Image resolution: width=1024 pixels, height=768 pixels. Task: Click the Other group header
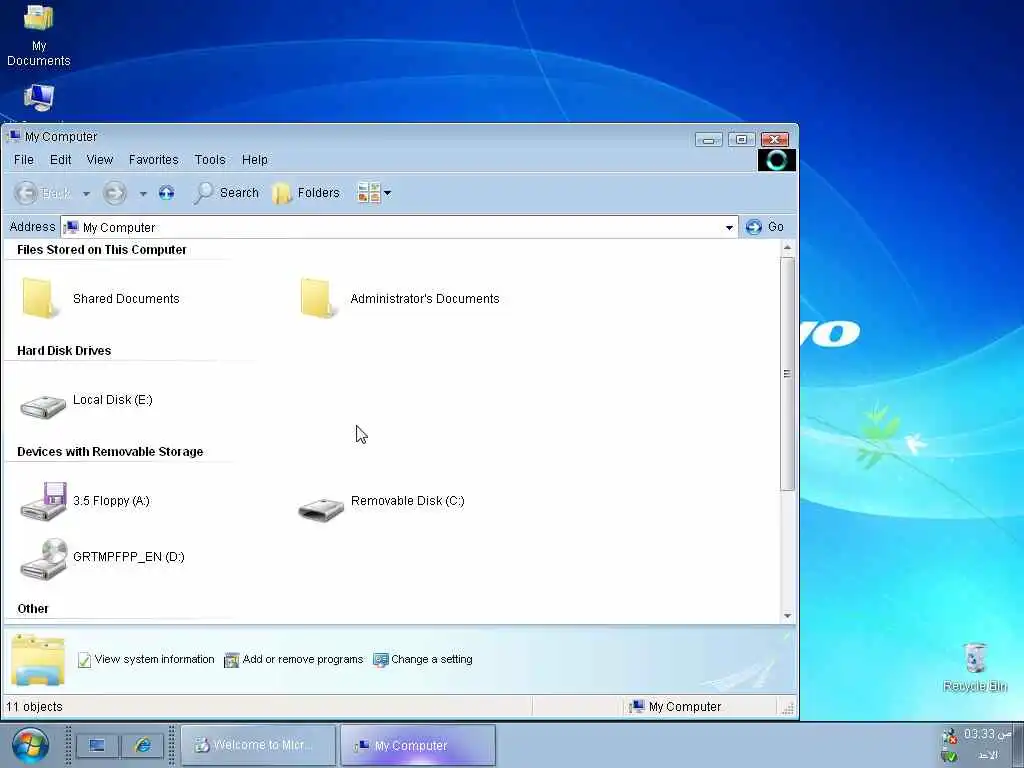pos(33,609)
